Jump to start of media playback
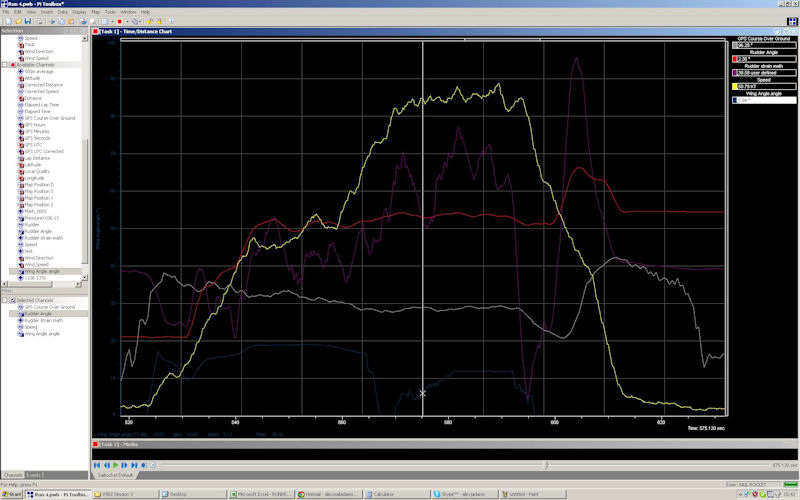 coord(97,465)
